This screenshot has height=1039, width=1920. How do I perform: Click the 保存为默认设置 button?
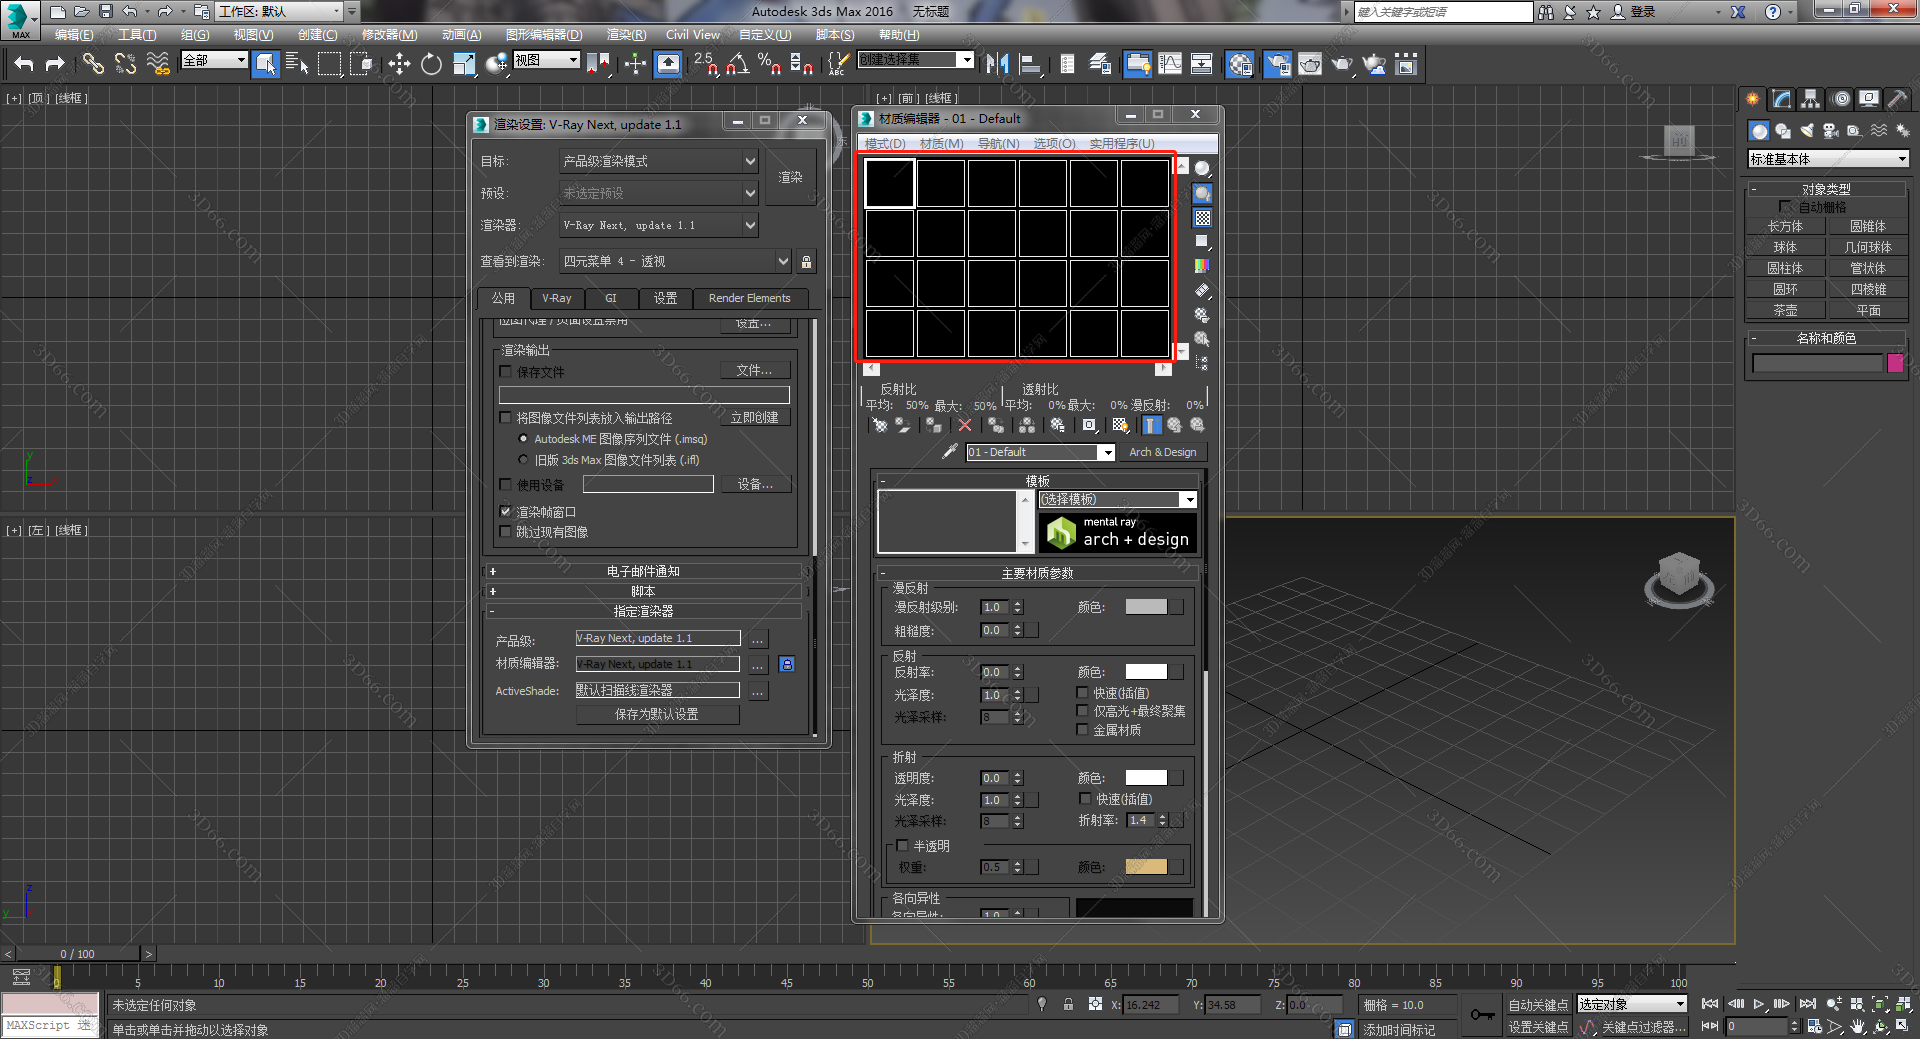(x=657, y=714)
